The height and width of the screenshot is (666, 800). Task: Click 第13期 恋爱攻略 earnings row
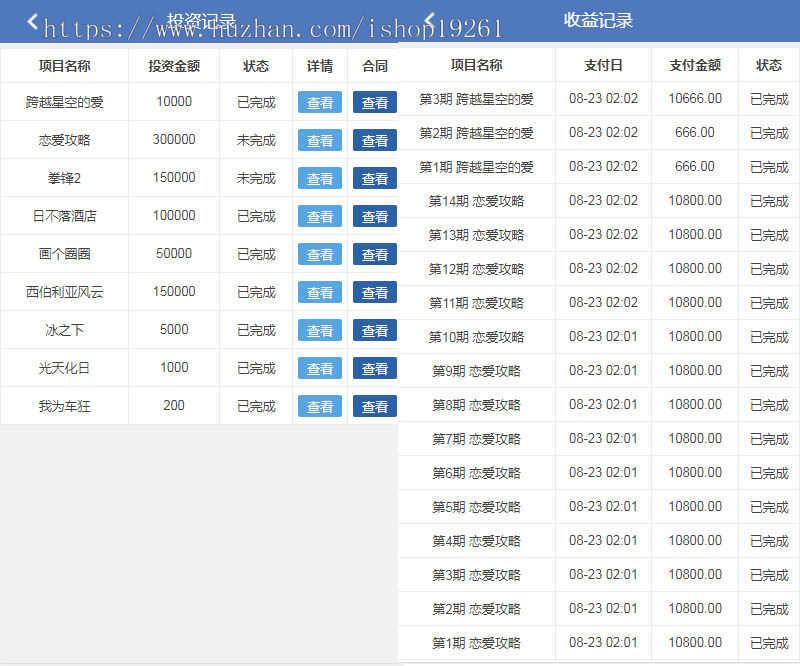coord(598,235)
